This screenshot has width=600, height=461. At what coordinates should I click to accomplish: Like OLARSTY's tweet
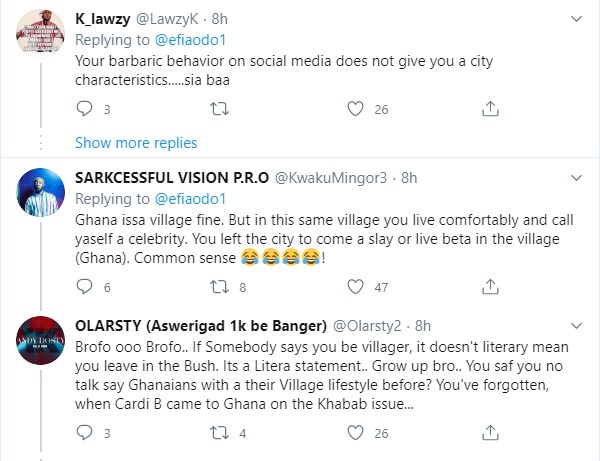point(354,435)
